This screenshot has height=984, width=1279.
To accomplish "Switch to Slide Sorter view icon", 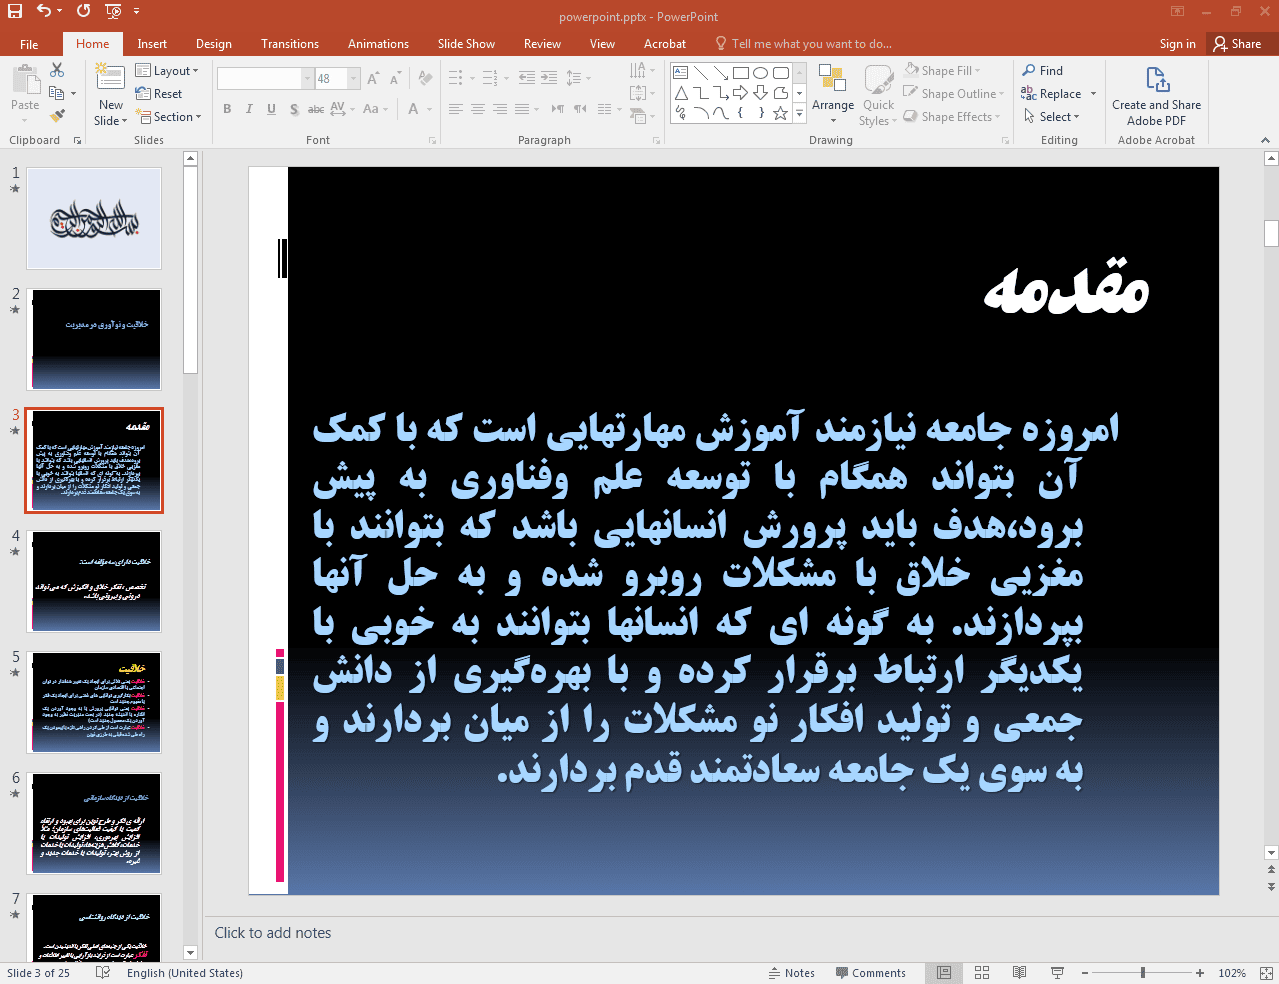I will coord(982,973).
